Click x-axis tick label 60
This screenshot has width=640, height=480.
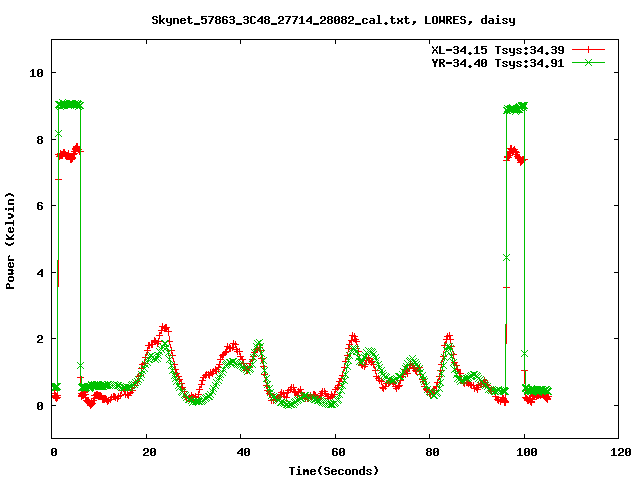338,452
